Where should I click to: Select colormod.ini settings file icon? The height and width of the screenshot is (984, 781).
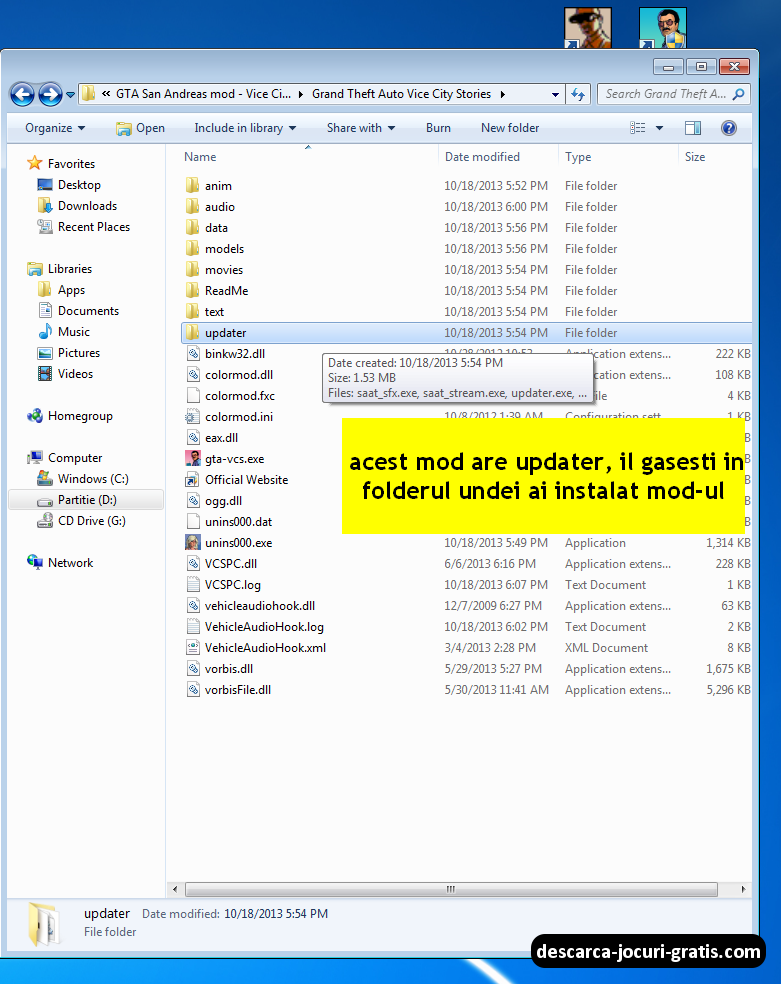[193, 417]
